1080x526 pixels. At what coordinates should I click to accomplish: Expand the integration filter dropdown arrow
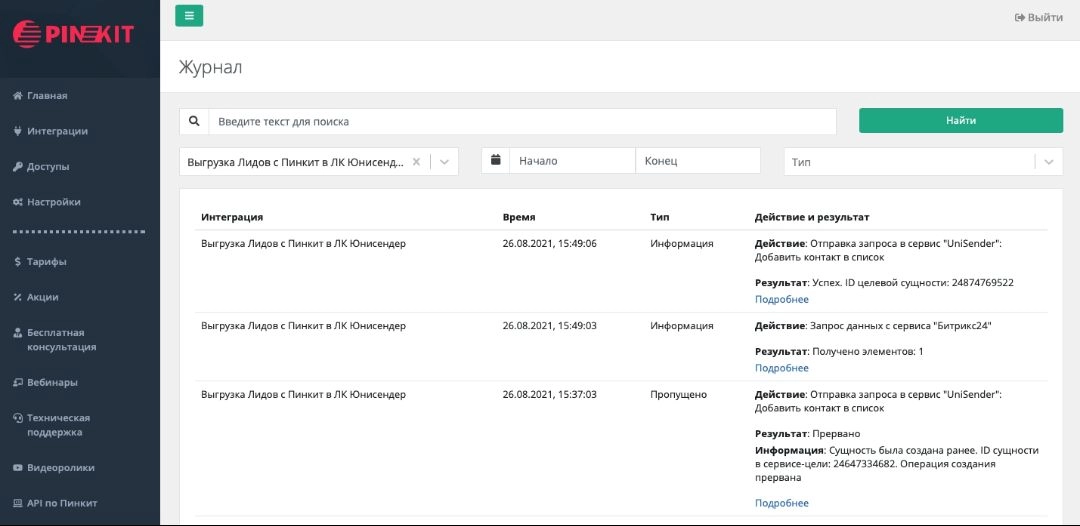[x=444, y=161]
